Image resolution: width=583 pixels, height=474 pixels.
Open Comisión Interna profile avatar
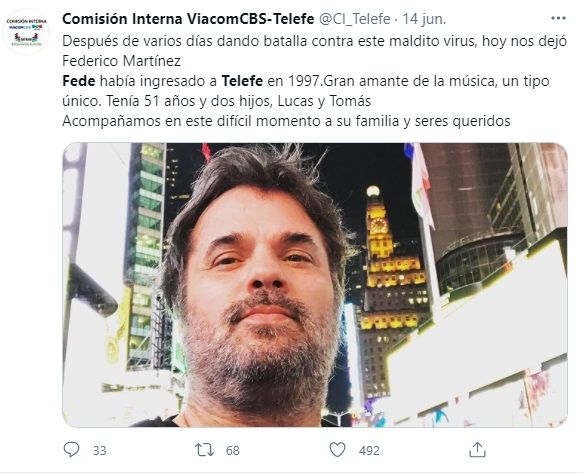[x=27, y=32]
